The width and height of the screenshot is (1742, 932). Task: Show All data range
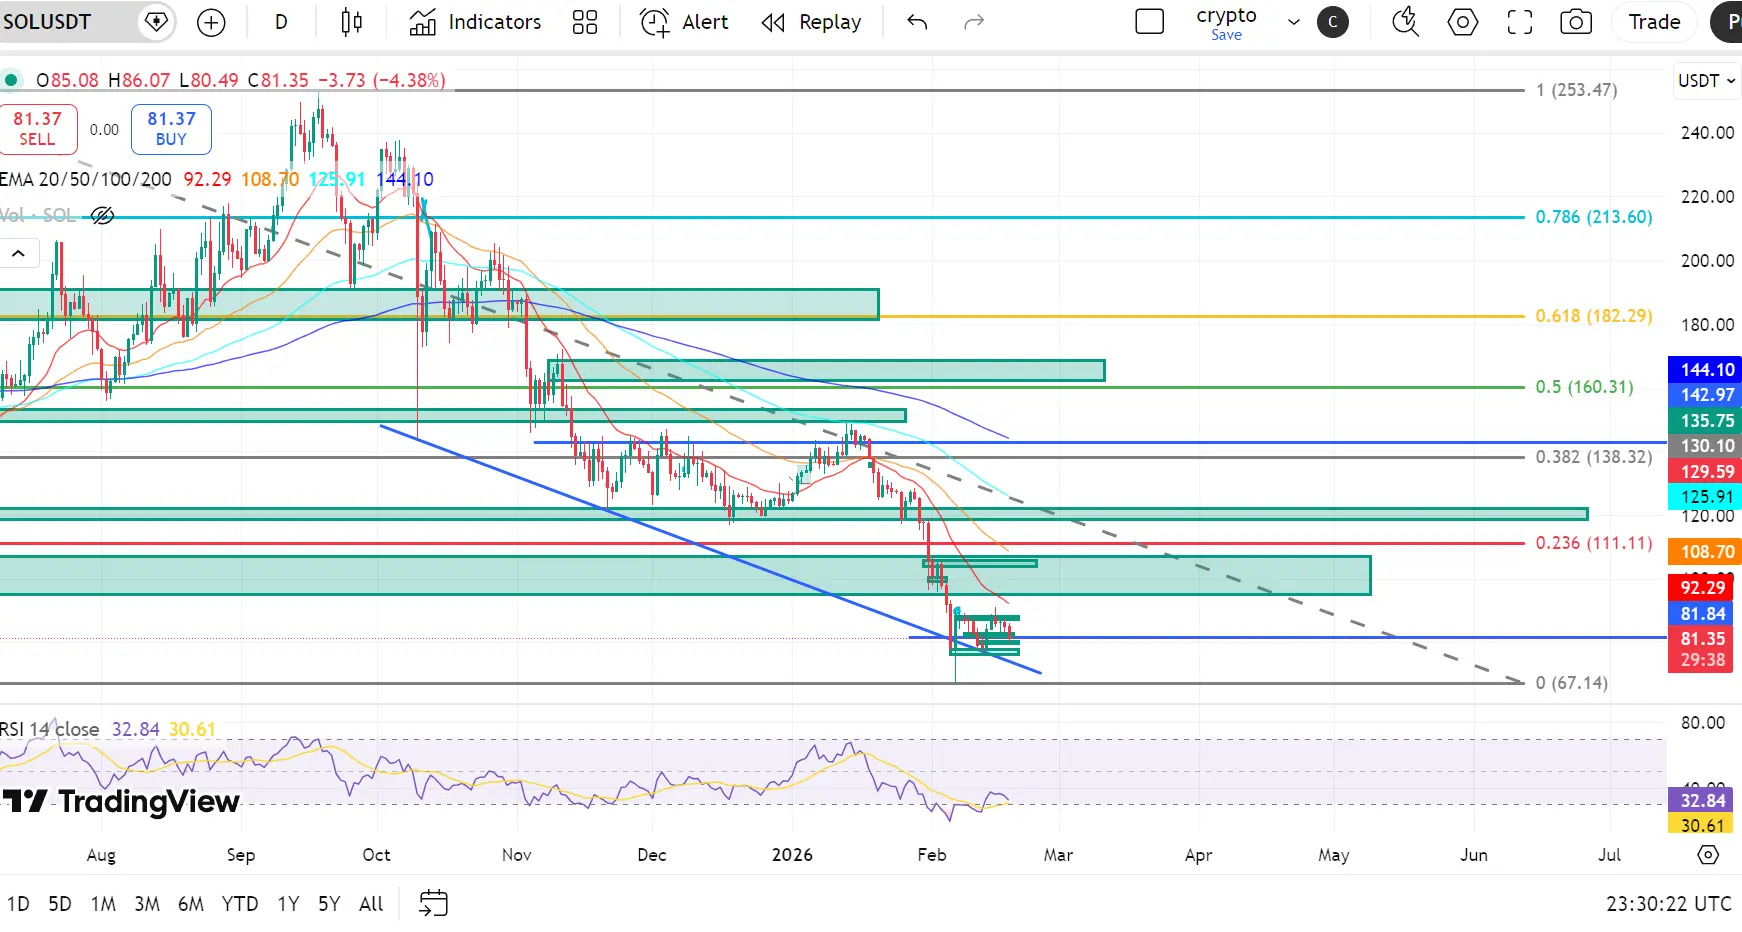coord(371,904)
